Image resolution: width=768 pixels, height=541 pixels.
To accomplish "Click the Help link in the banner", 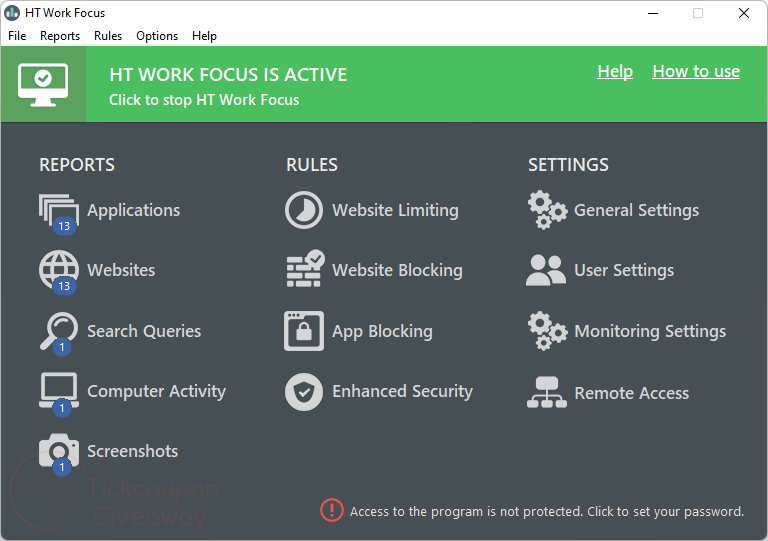I will tap(615, 71).
